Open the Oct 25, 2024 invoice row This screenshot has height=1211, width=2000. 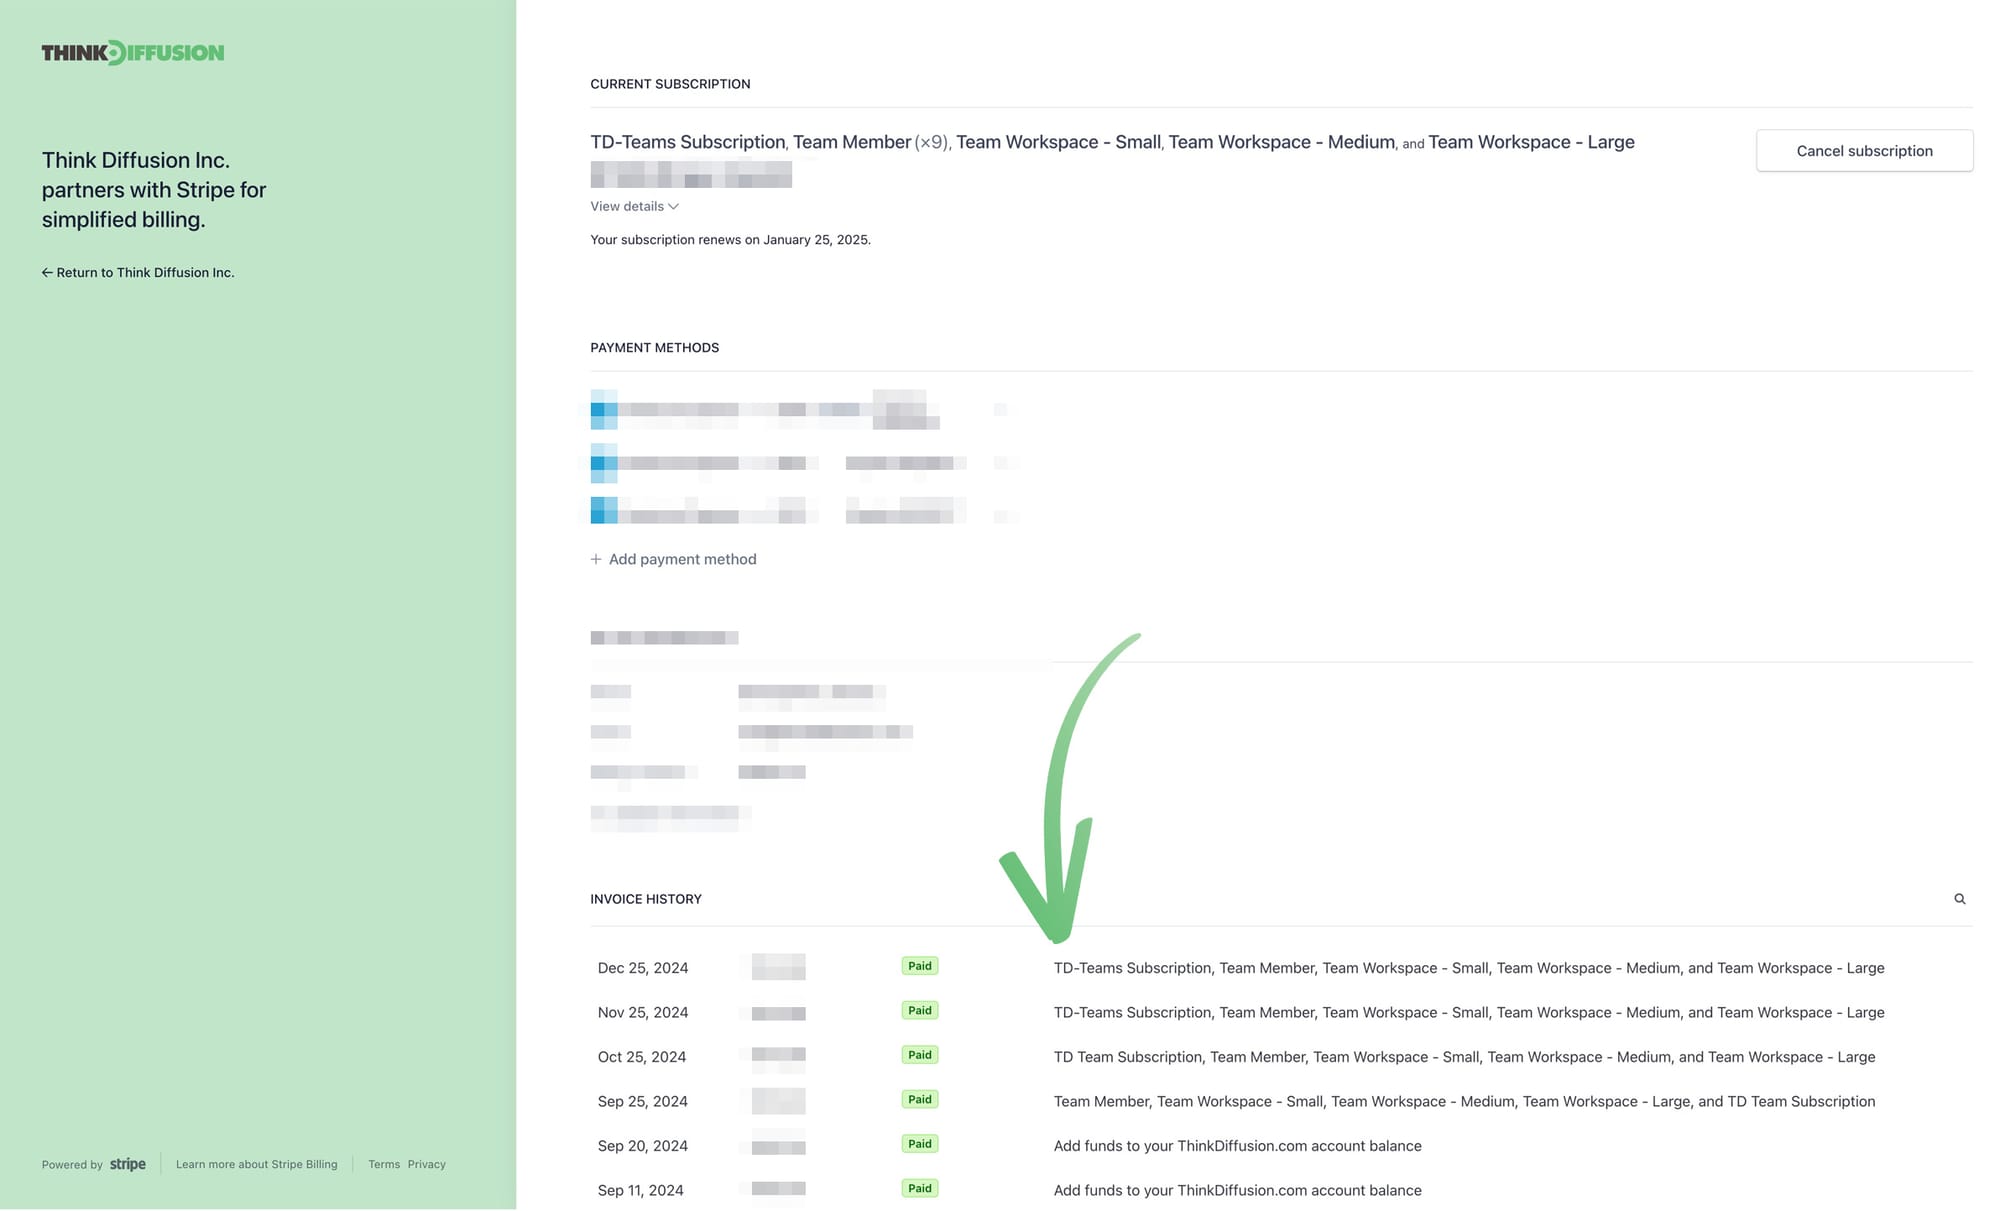642,1057
